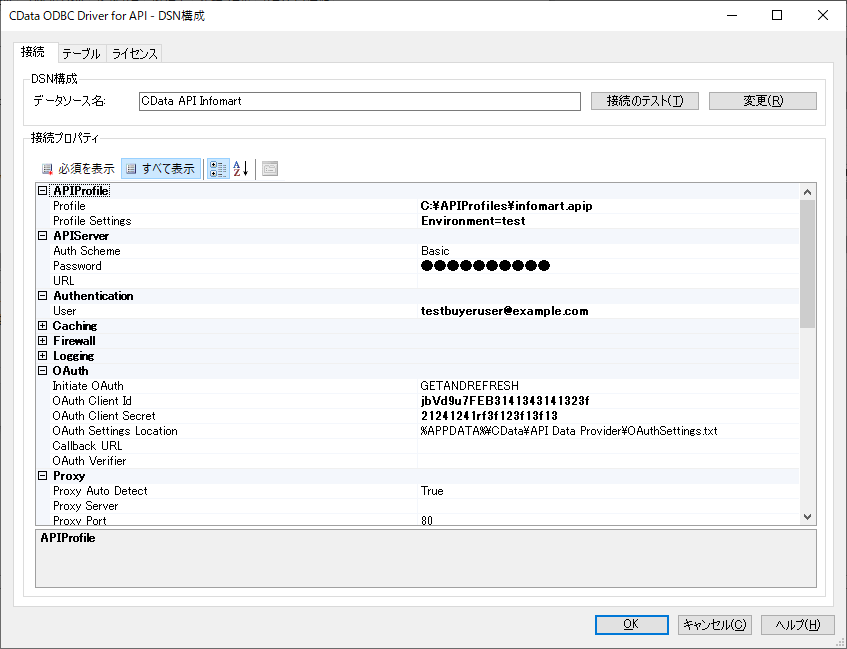
Task: Expand the Caching category
Action: (43, 326)
